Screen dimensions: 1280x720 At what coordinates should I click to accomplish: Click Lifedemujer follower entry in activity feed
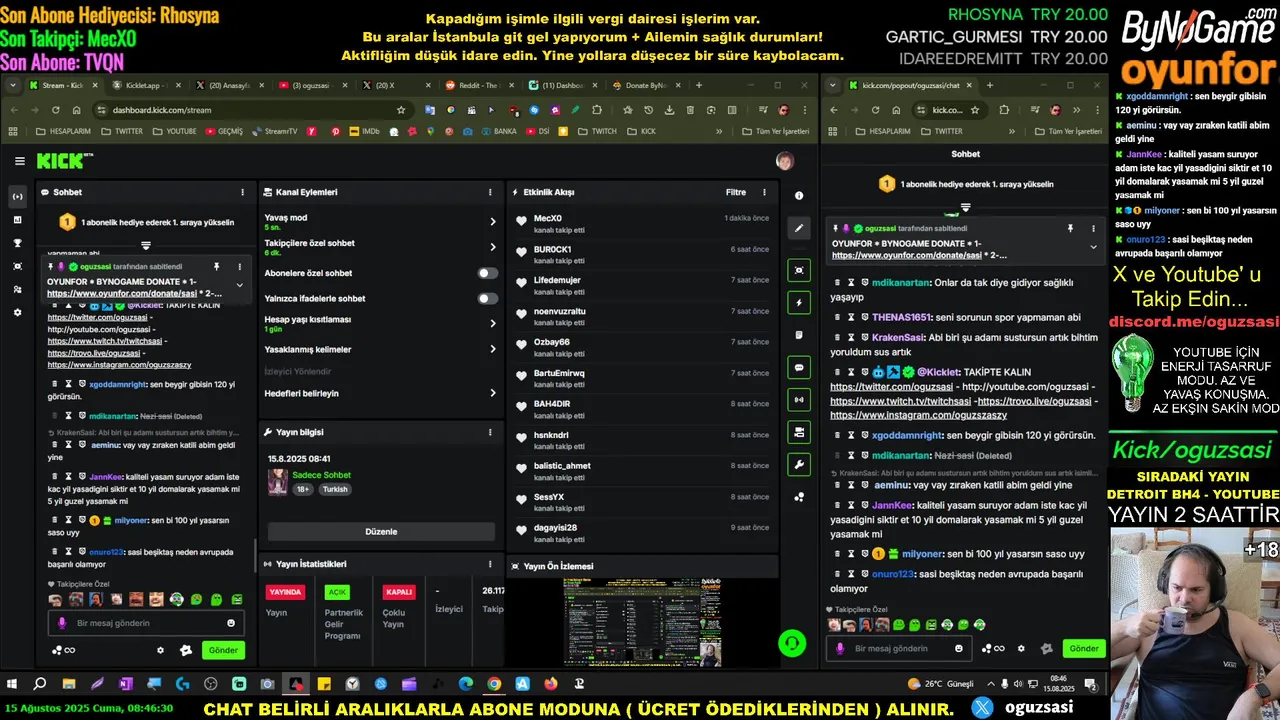click(642, 286)
